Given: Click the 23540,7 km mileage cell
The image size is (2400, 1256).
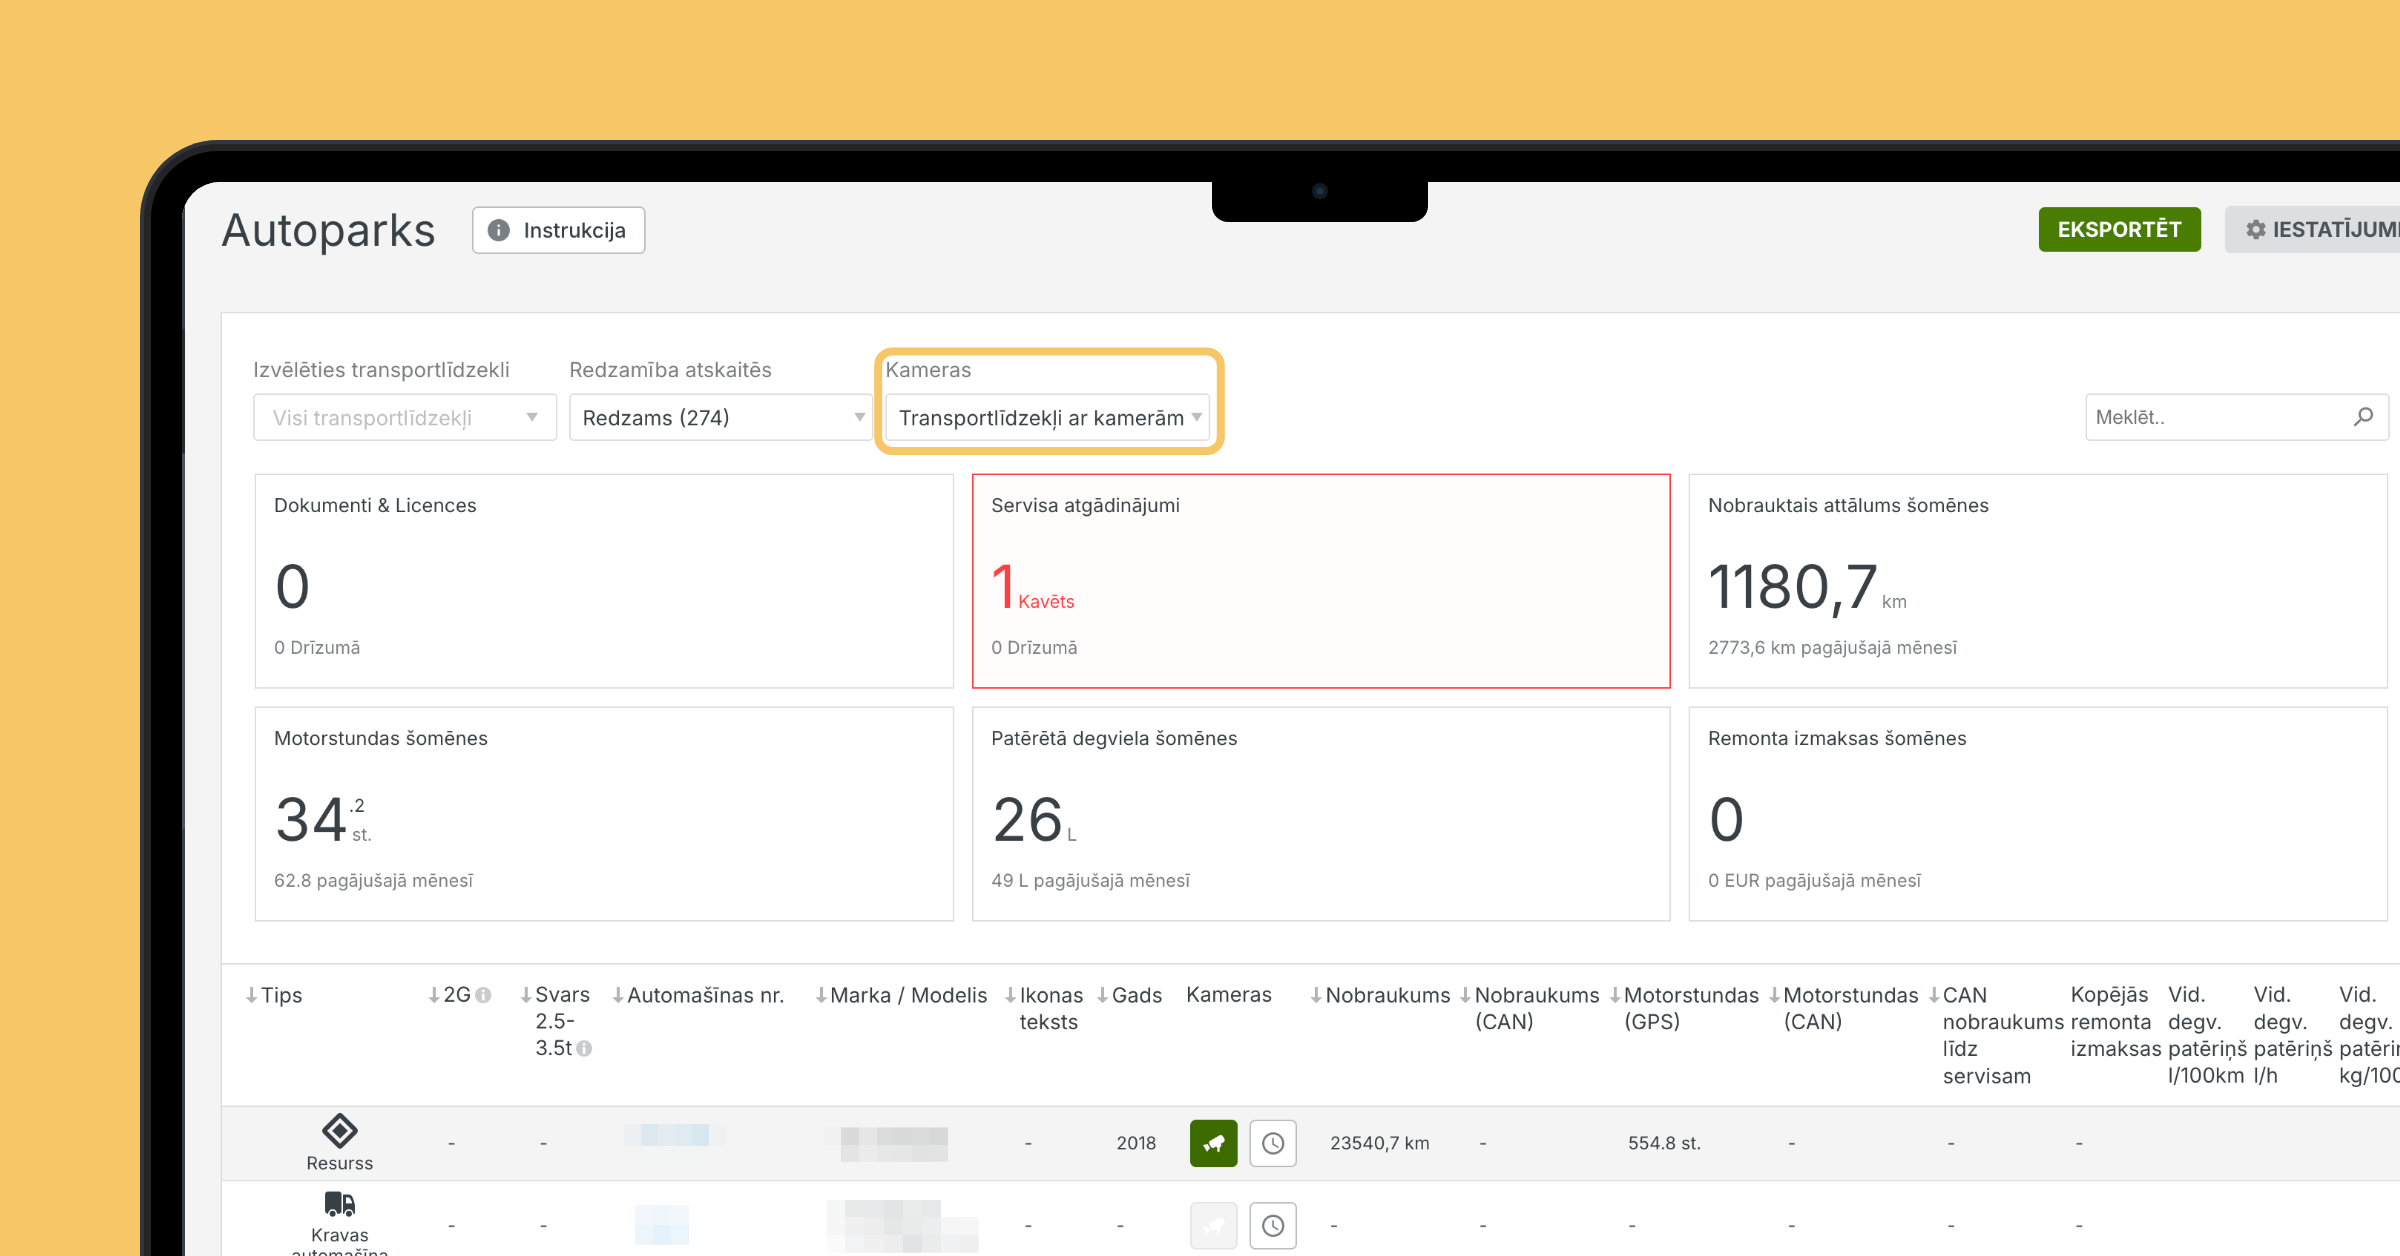Looking at the screenshot, I should click(x=1379, y=1143).
